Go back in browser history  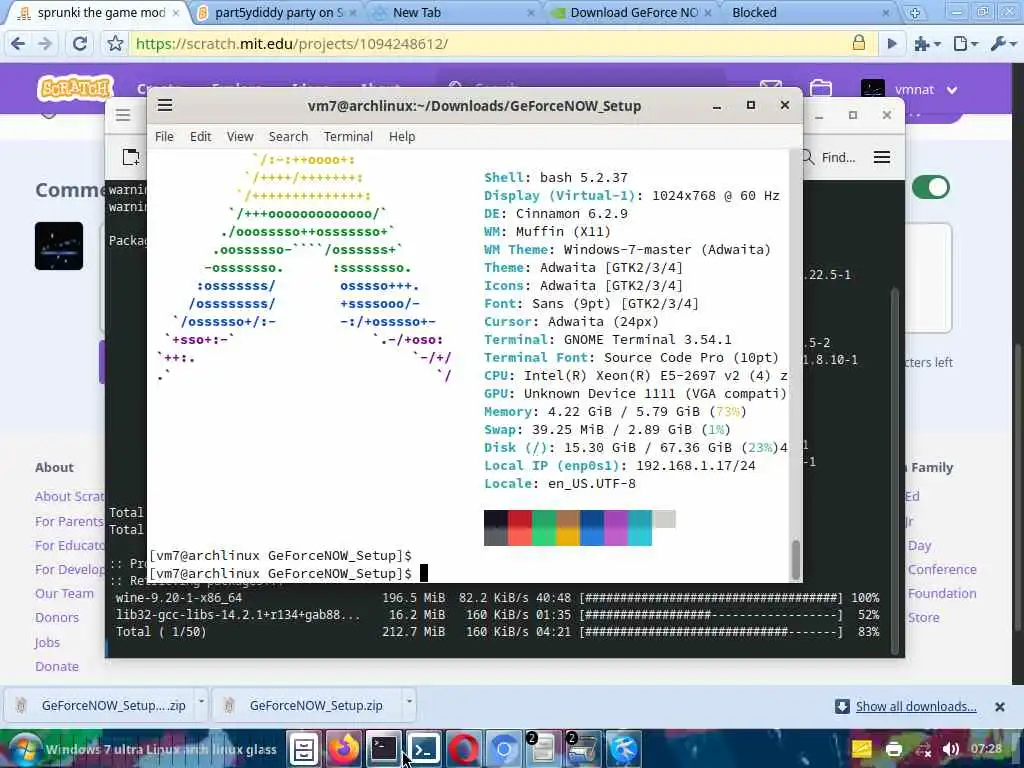[x=18, y=44]
